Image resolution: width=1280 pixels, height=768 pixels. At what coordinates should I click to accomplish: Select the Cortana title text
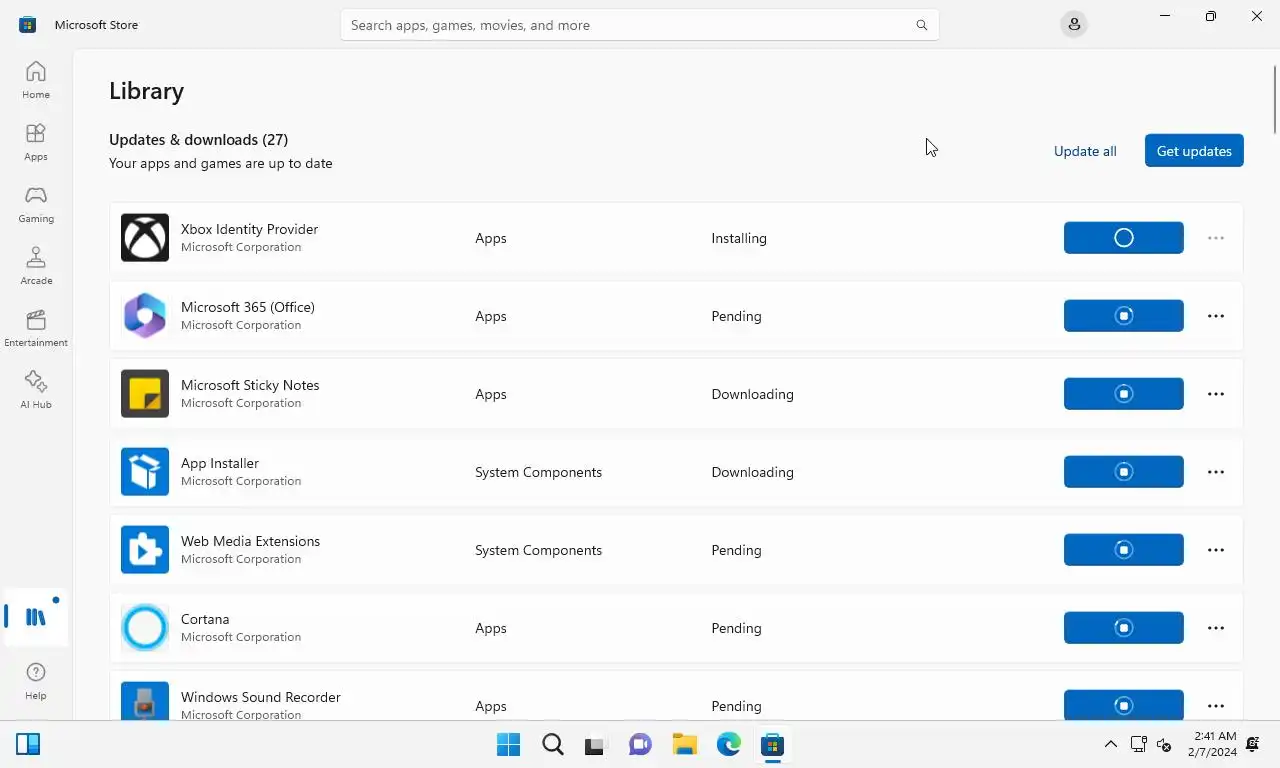point(205,619)
